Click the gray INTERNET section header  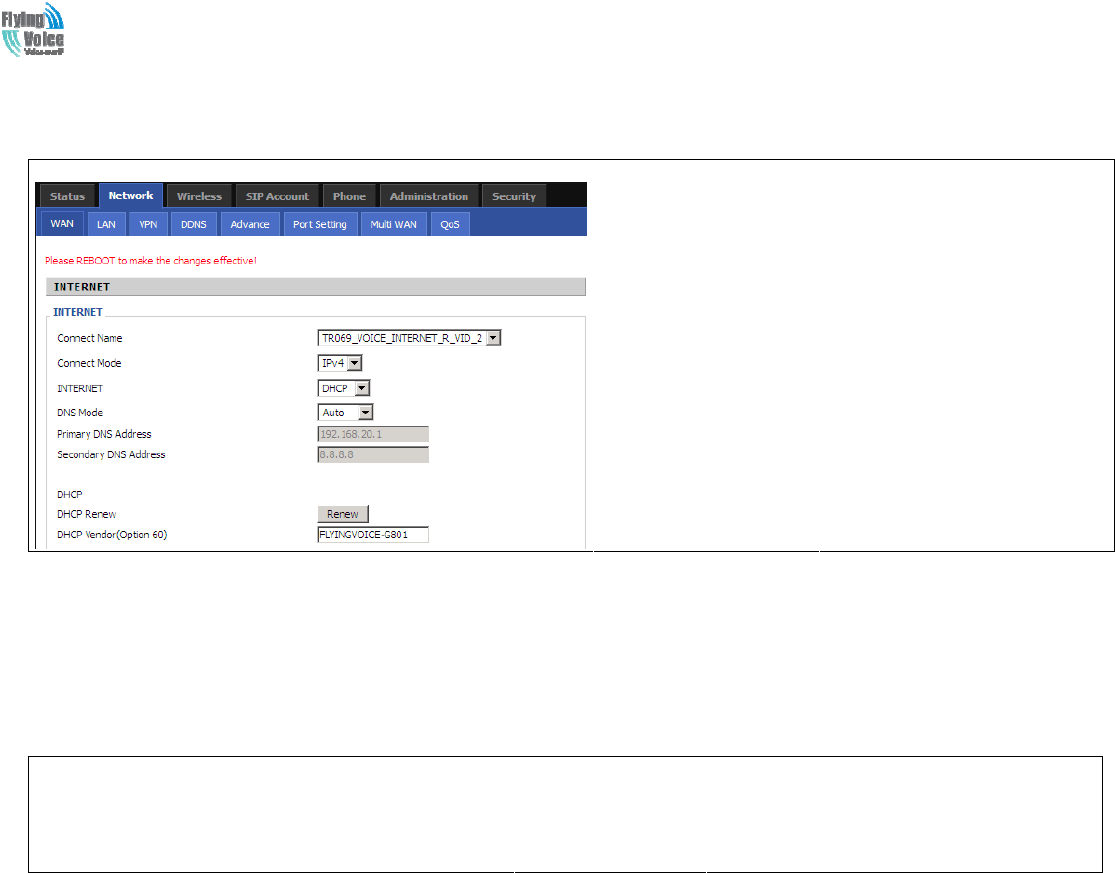click(x=316, y=286)
